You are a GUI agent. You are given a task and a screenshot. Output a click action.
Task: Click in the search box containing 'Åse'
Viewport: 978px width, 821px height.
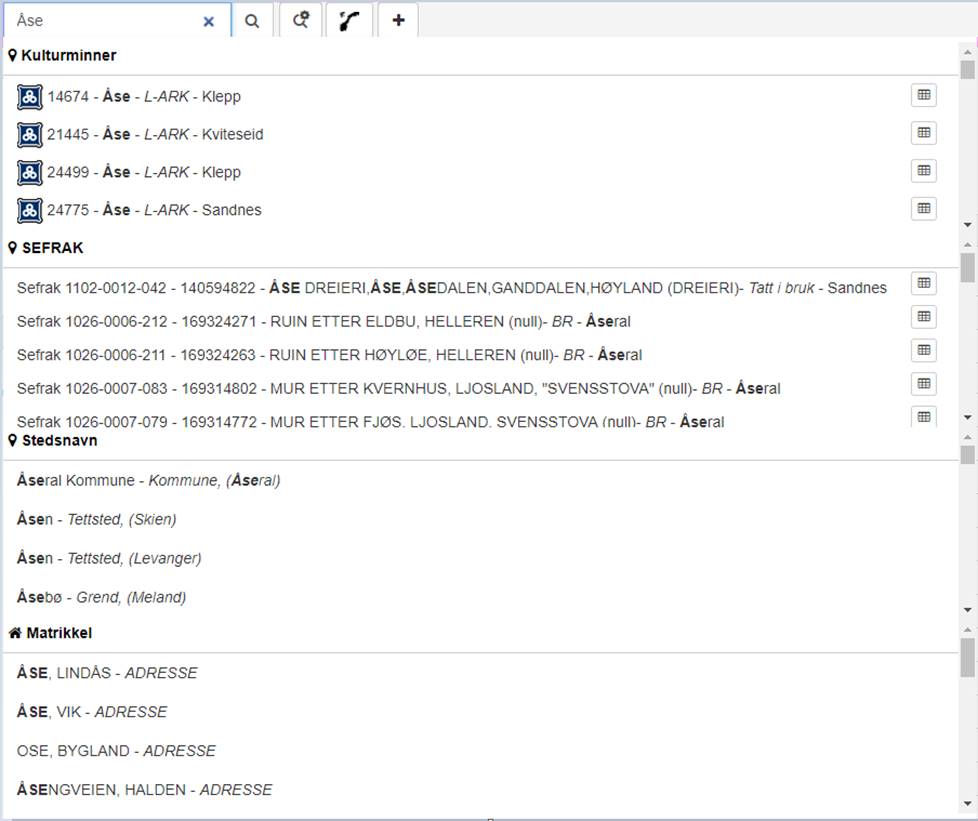coord(100,21)
